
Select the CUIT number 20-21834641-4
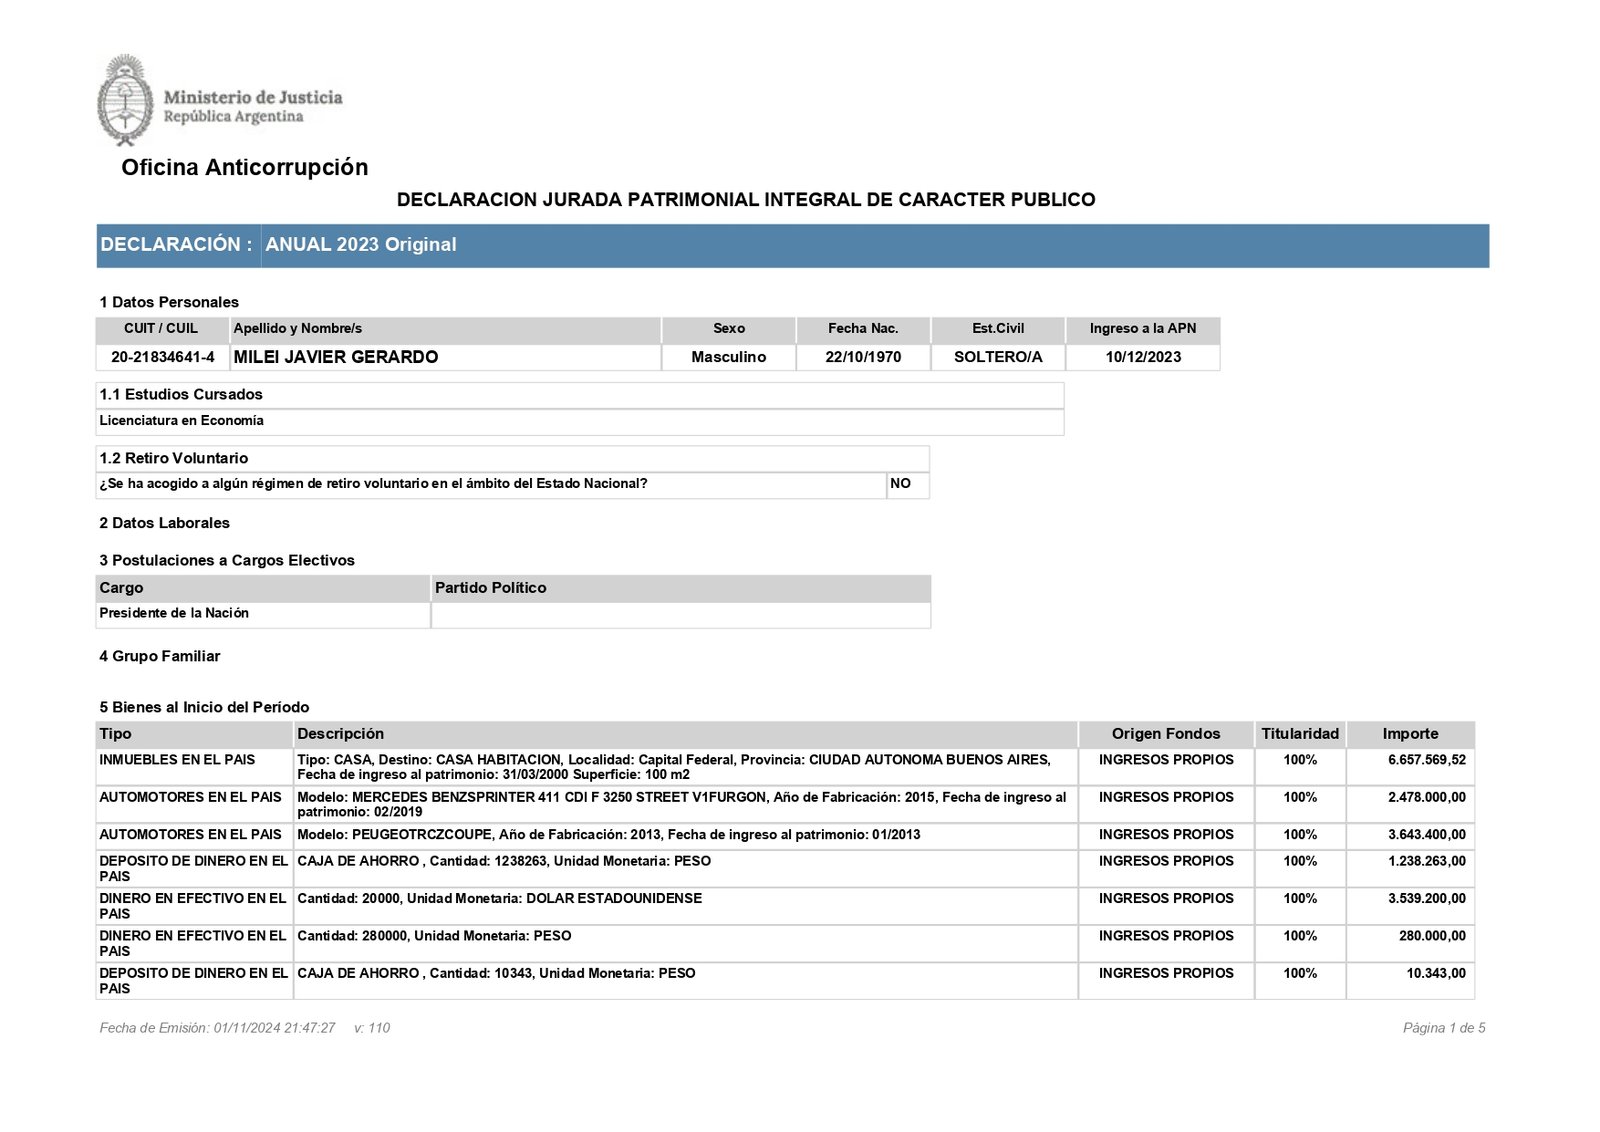tap(162, 357)
